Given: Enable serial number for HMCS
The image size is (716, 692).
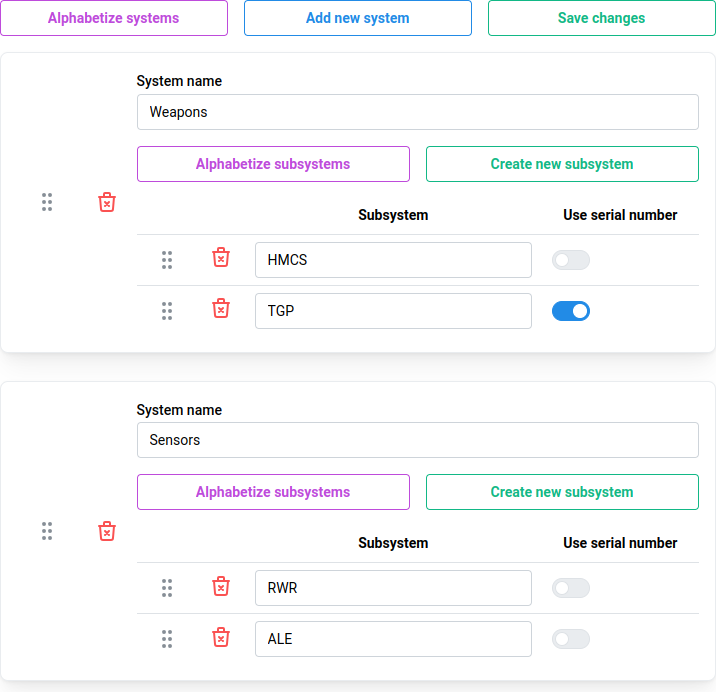Looking at the screenshot, I should [570, 260].
